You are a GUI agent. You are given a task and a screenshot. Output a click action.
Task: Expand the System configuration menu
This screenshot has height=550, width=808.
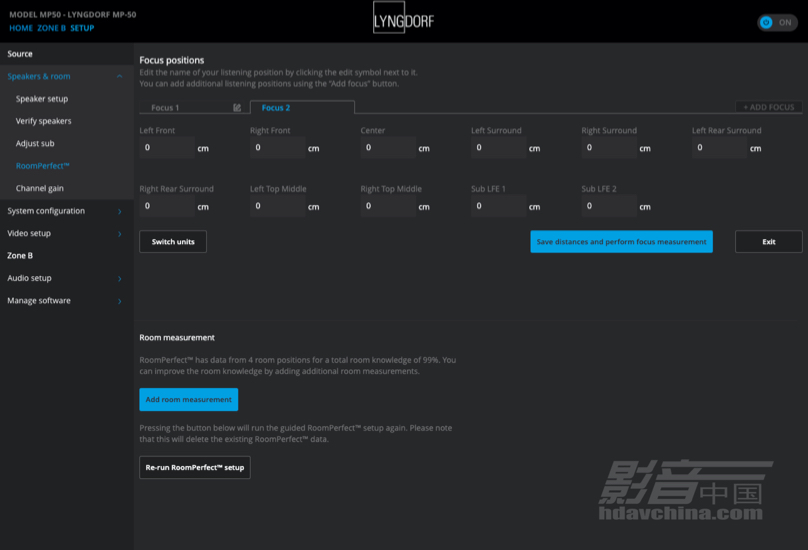point(120,211)
